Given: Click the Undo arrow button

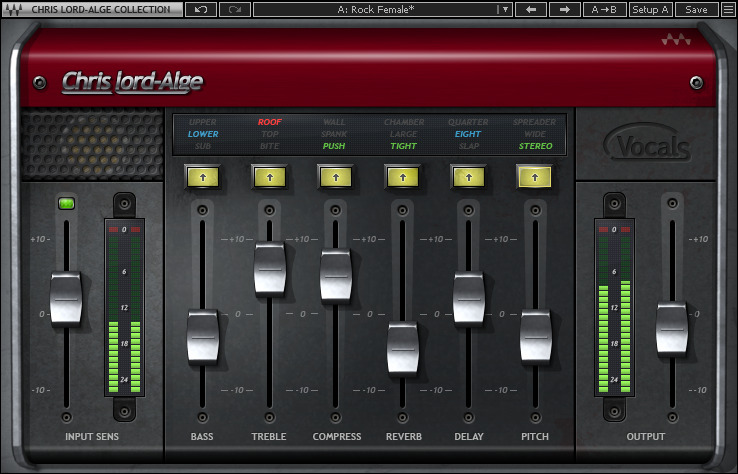Looking at the screenshot, I should [201, 9].
